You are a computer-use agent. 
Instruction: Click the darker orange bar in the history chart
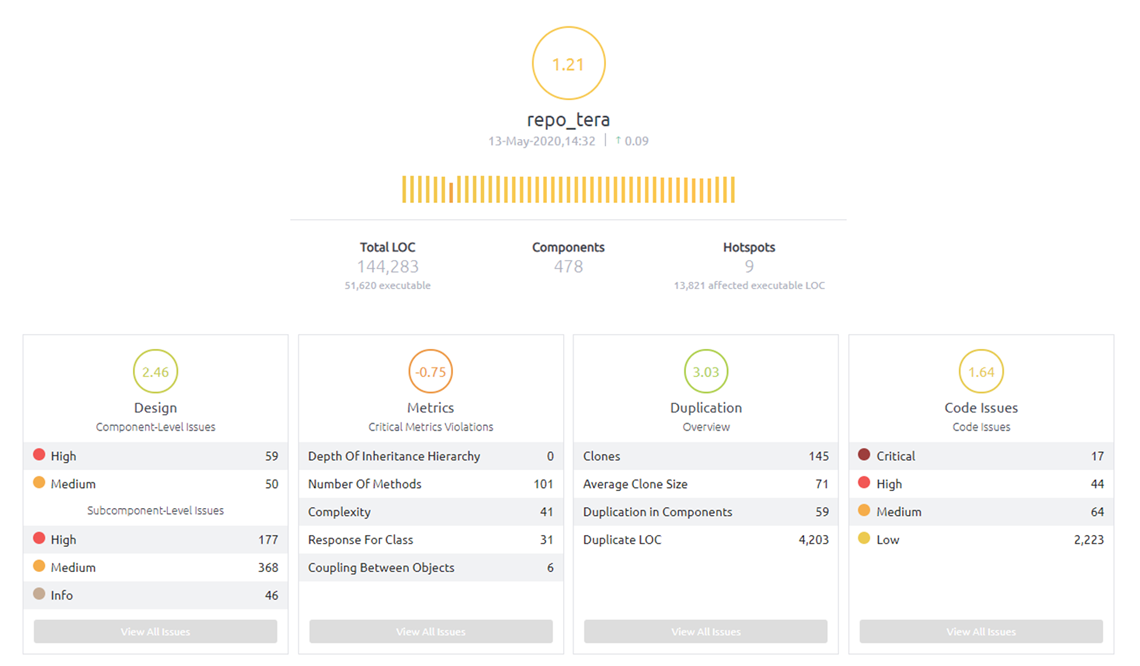click(x=451, y=193)
